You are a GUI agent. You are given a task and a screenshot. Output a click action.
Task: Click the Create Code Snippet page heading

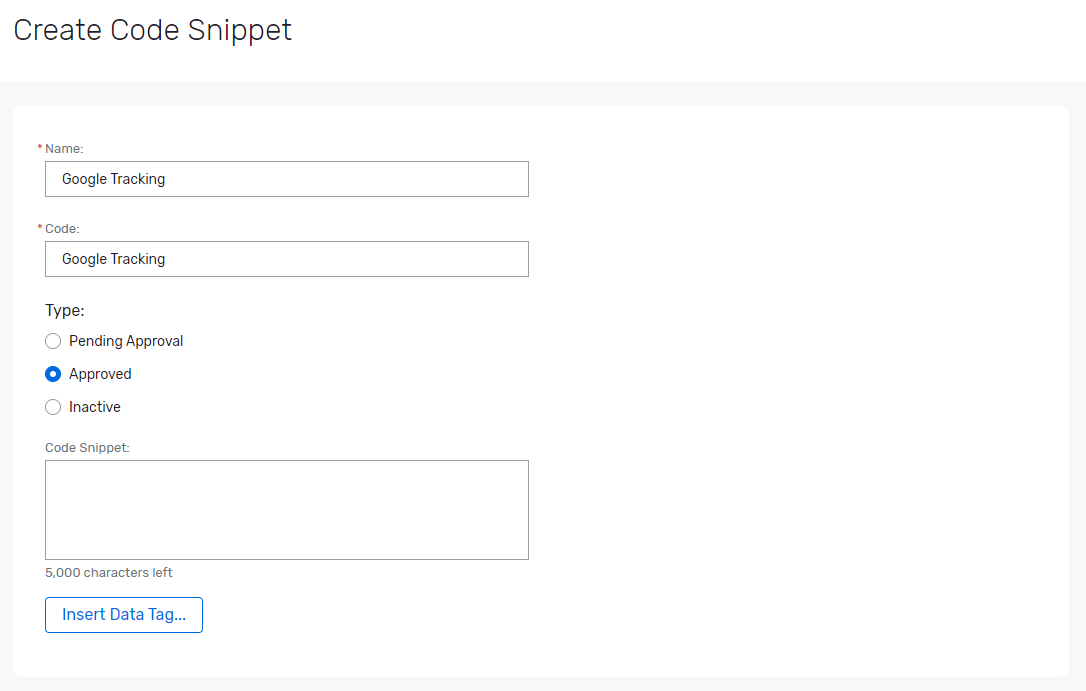152,30
